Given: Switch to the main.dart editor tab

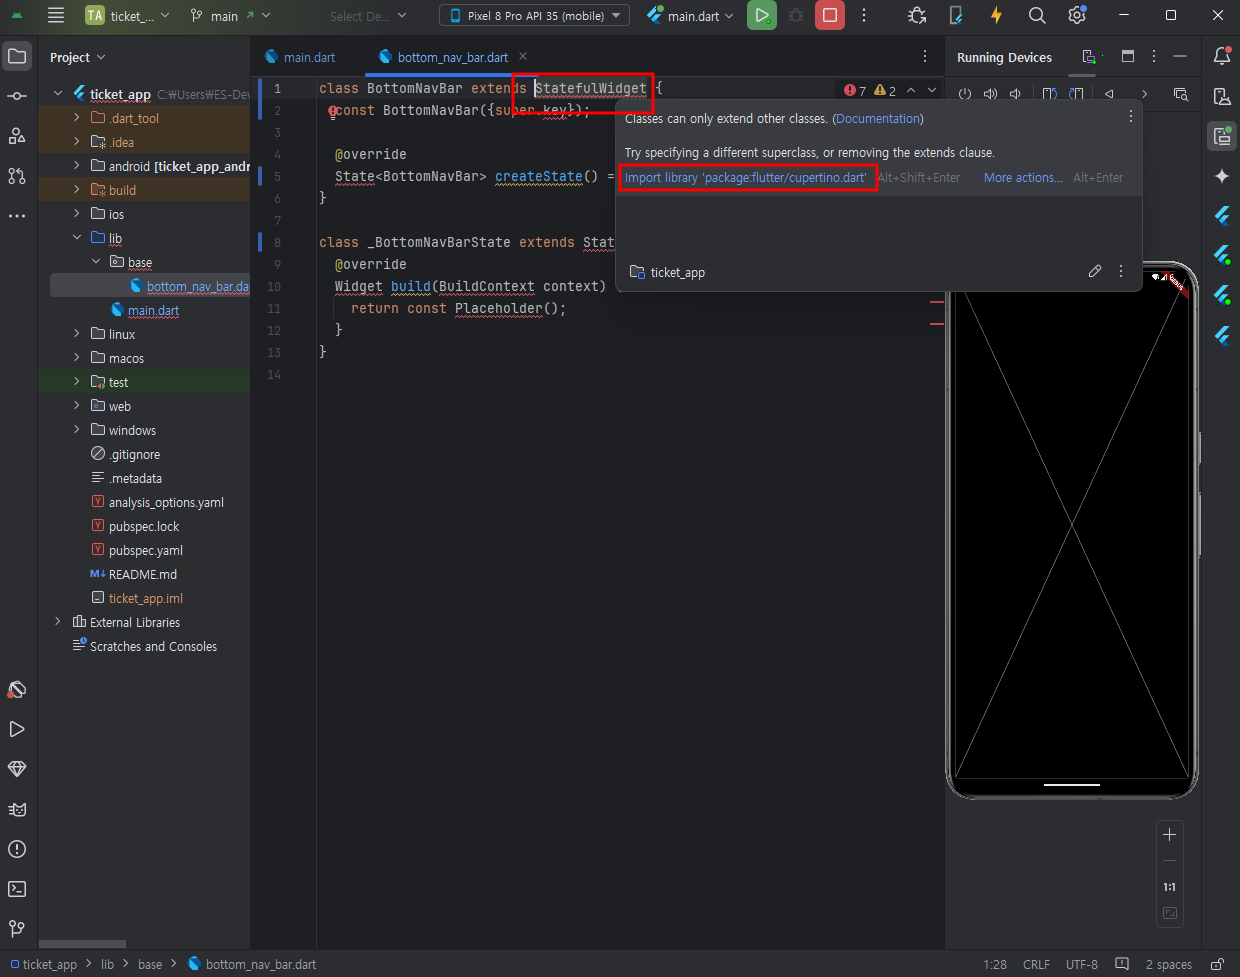Looking at the screenshot, I should tap(300, 57).
